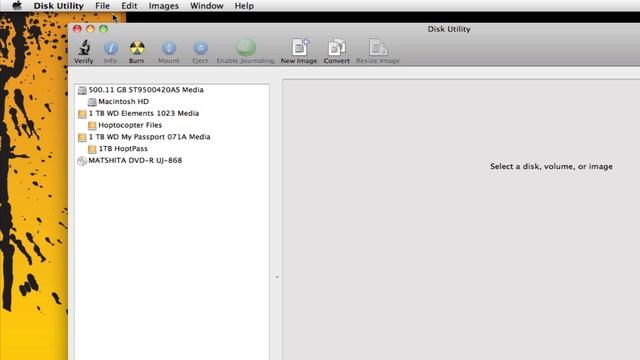Image resolution: width=640 pixels, height=360 pixels.
Task: Select the hard disk icon beside 500.11 GB ST9500420AS Media
Action: coord(82,90)
